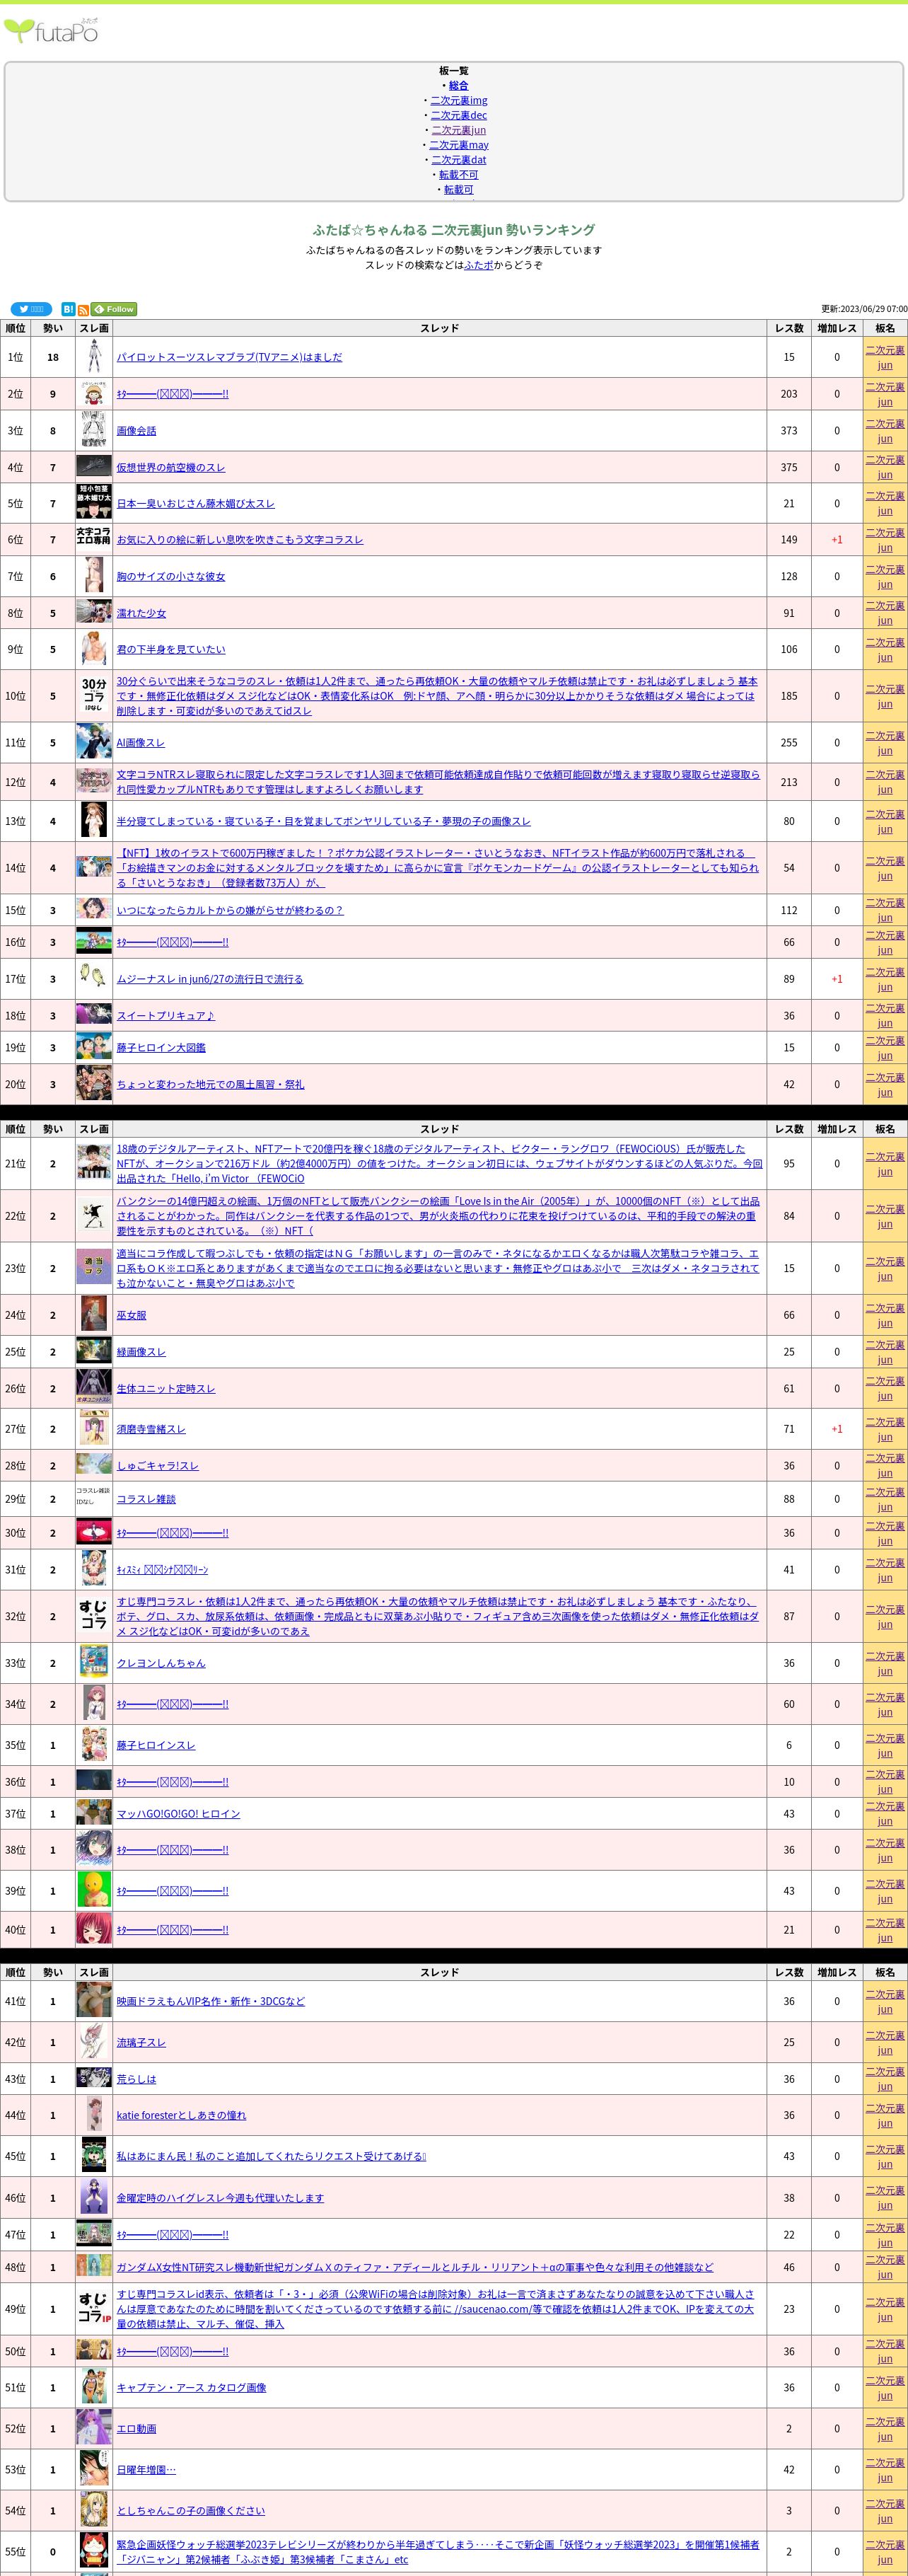This screenshot has height=2576, width=908.
Task: Open ムジーナスレ in jun6/27 thread
Action: 210,980
